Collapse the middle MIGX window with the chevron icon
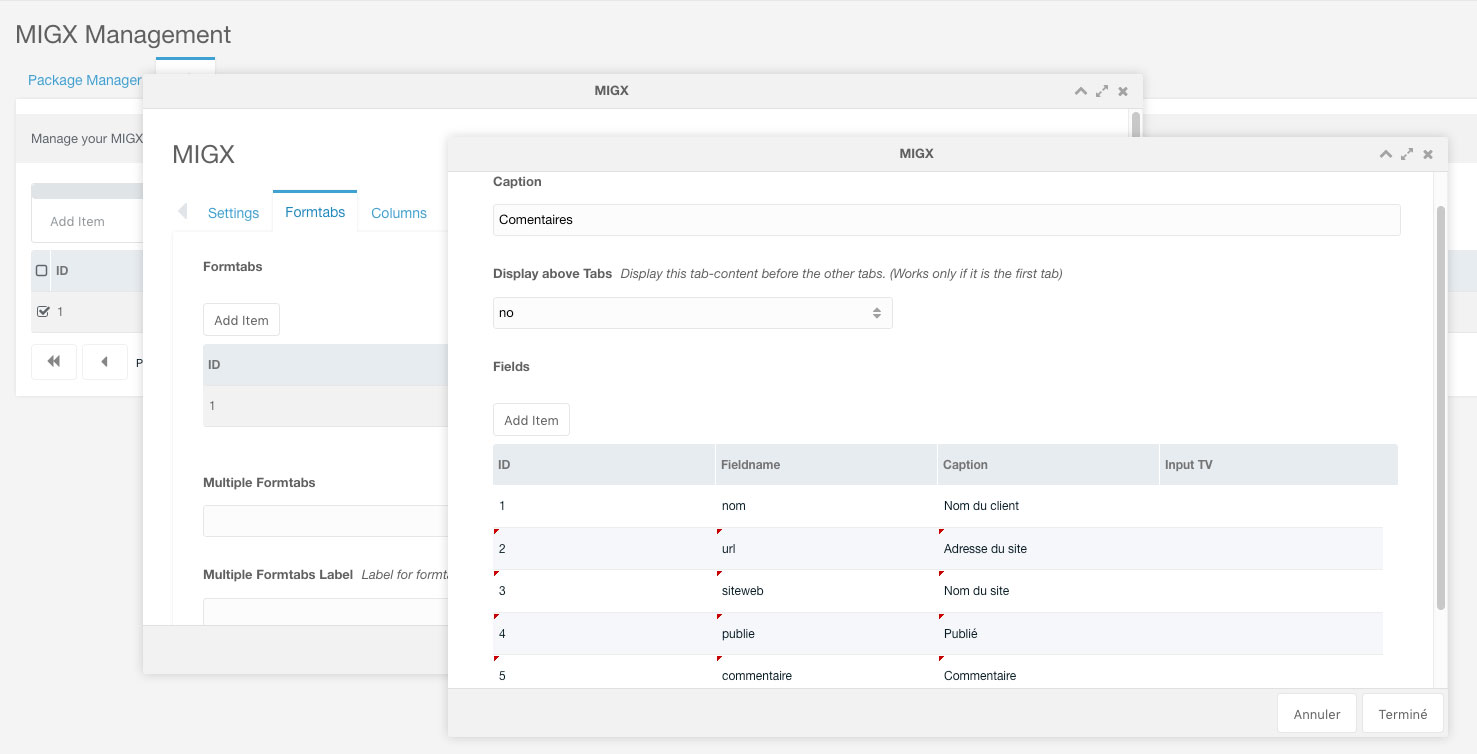1477x754 pixels. click(1080, 91)
